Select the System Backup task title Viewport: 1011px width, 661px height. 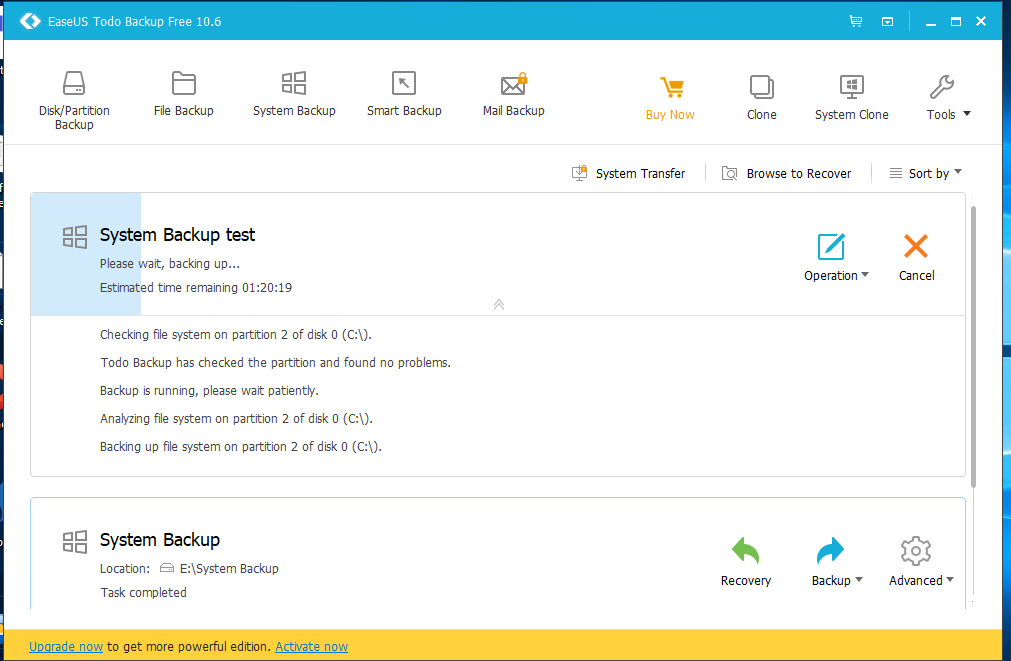tap(160, 540)
